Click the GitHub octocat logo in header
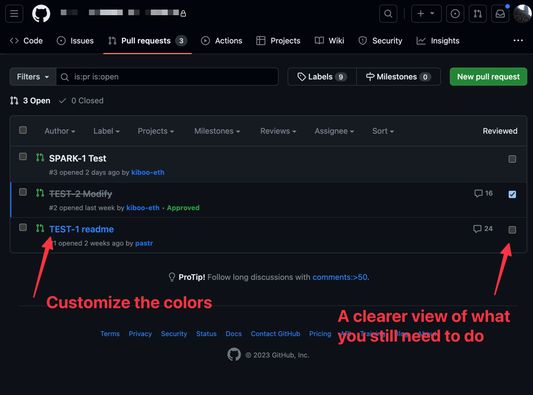This screenshot has height=395, width=533. pyautogui.click(x=41, y=14)
